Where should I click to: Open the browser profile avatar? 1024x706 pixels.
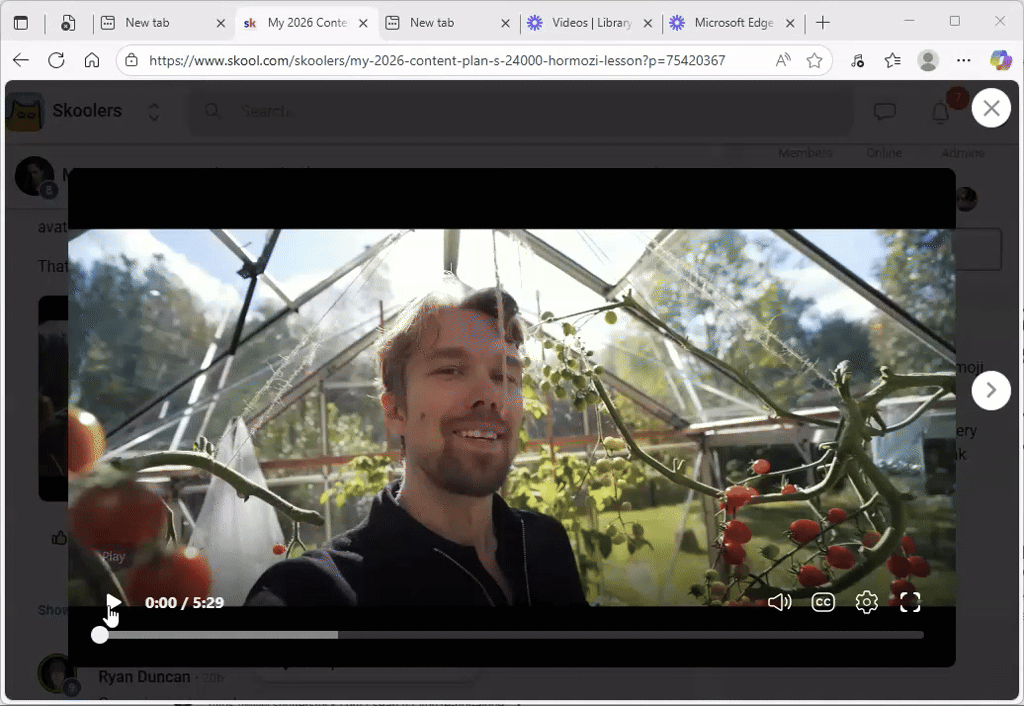pos(927,60)
